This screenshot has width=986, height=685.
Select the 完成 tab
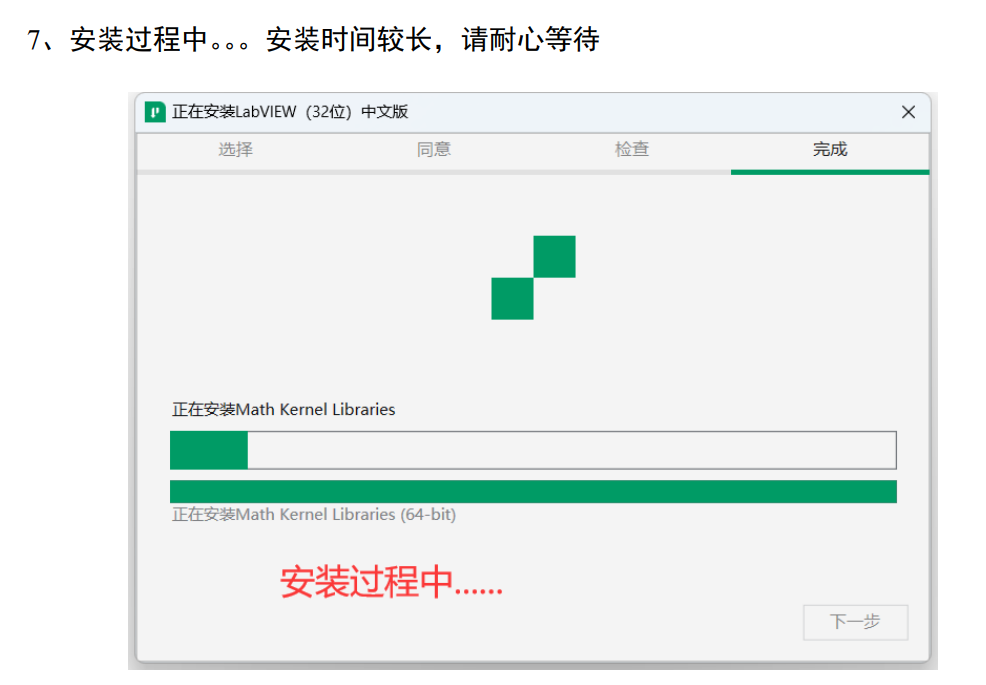[x=829, y=150]
